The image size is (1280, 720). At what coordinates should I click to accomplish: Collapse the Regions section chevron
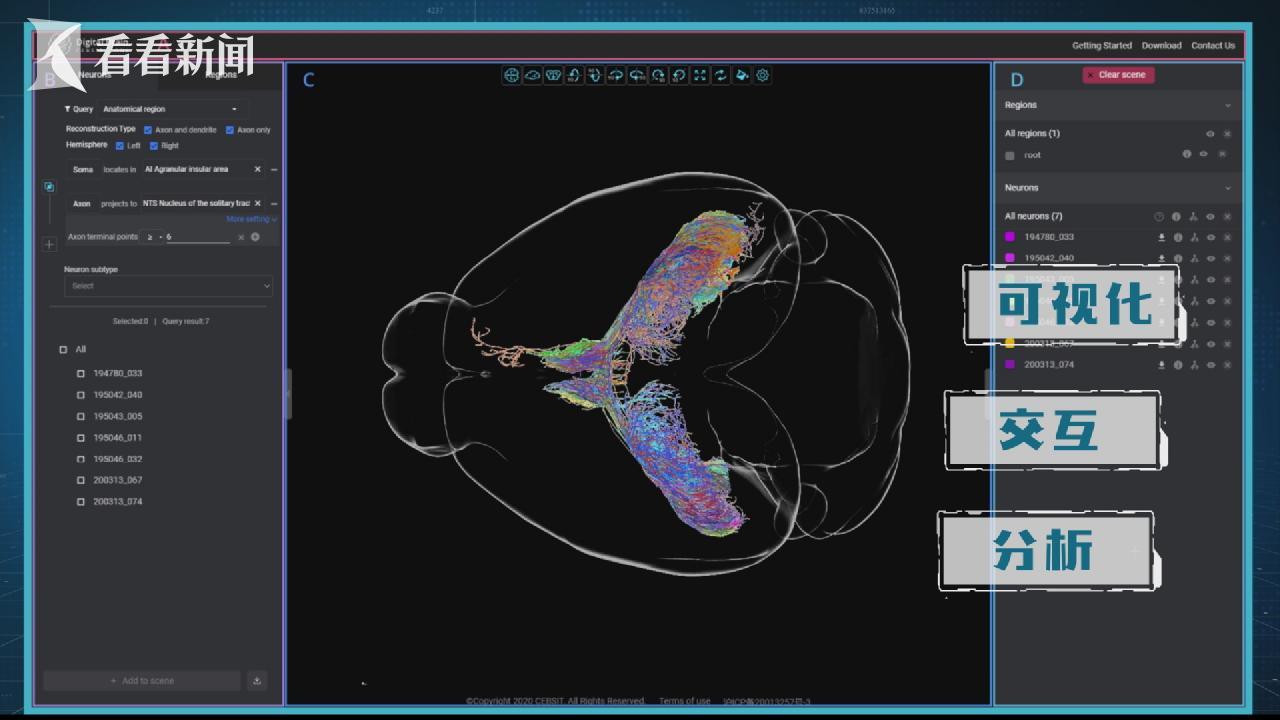click(x=1228, y=105)
